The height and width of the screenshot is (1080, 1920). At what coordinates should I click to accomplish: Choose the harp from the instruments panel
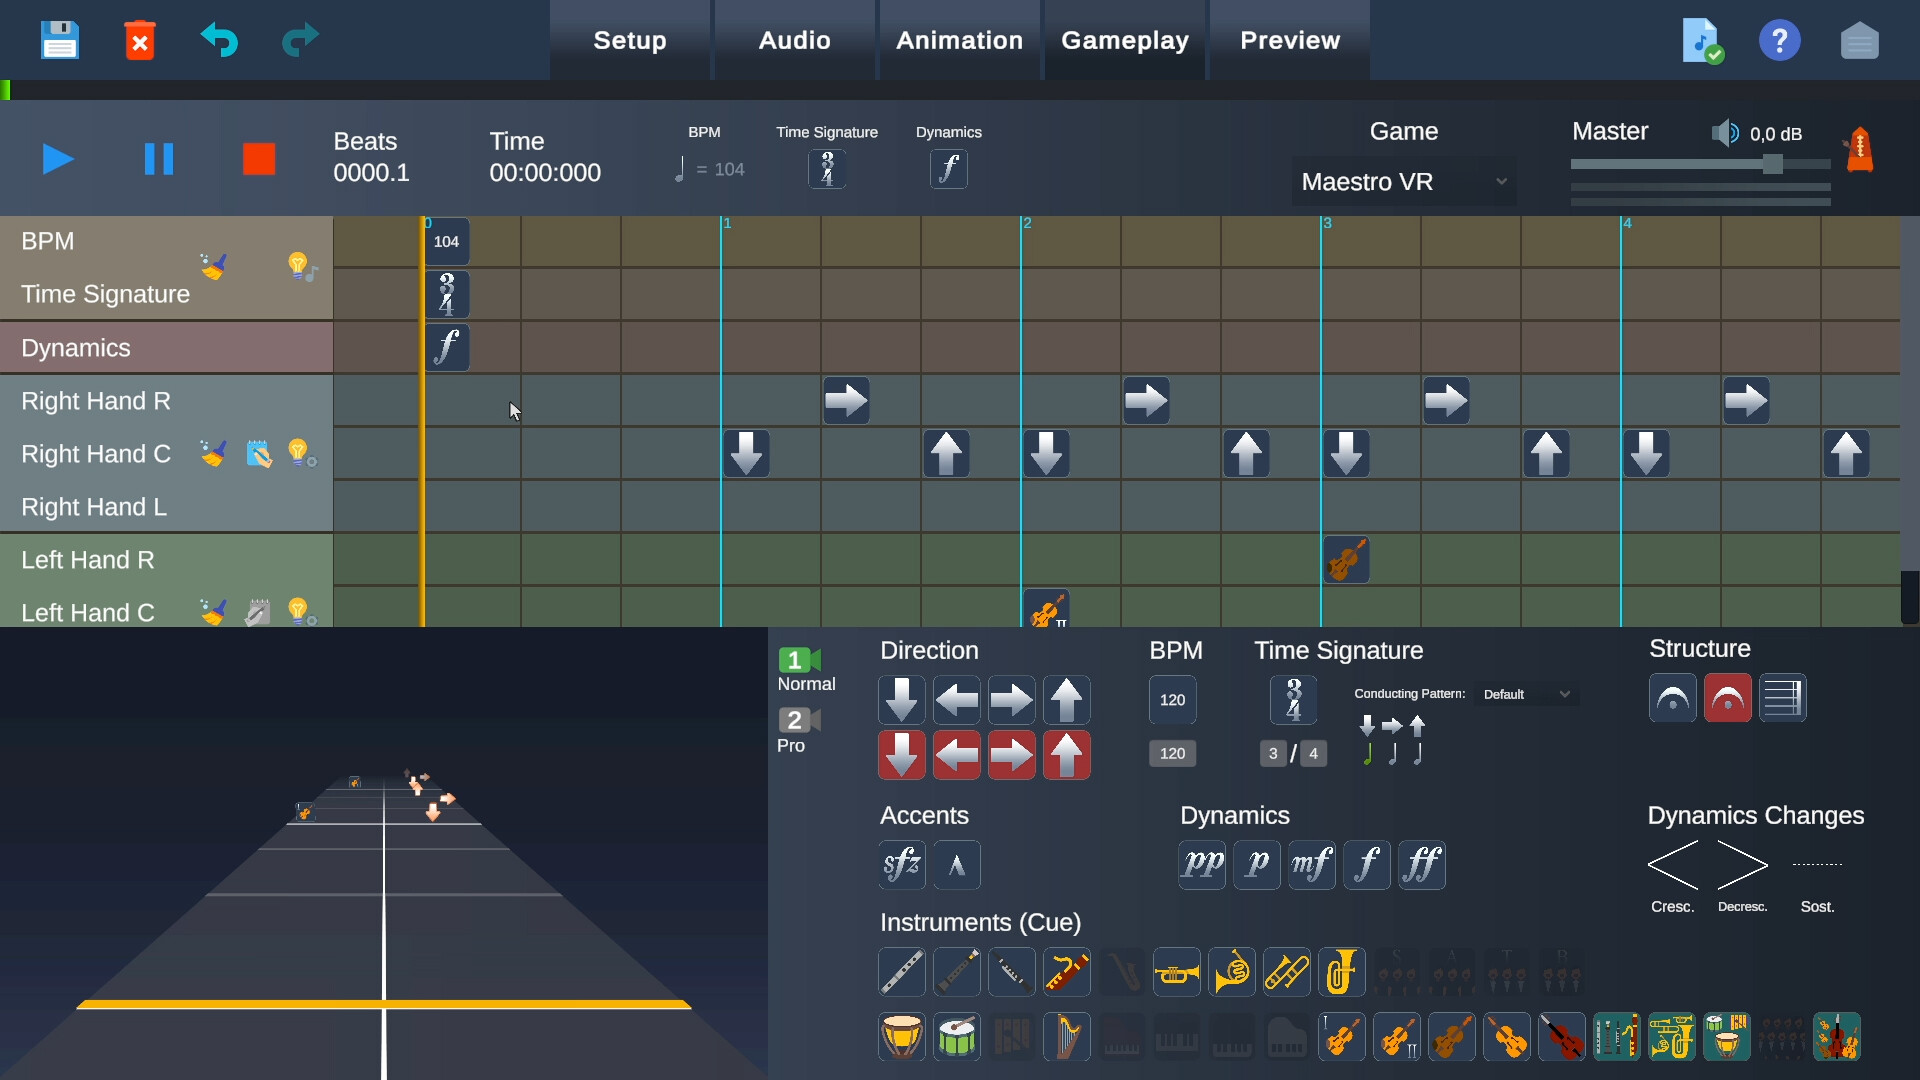(1067, 1037)
